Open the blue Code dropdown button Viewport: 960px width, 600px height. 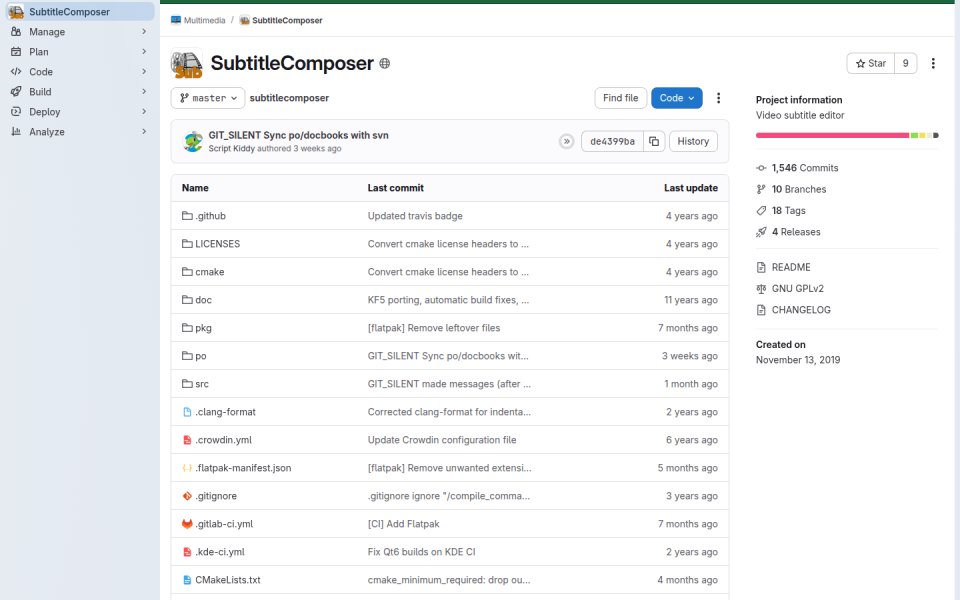click(677, 98)
